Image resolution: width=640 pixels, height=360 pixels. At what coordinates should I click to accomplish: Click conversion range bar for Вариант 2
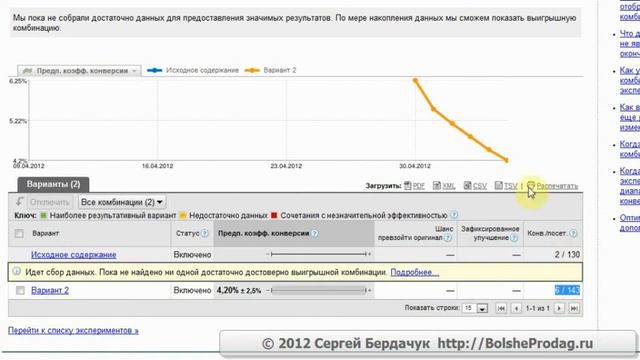pyautogui.click(x=318, y=290)
